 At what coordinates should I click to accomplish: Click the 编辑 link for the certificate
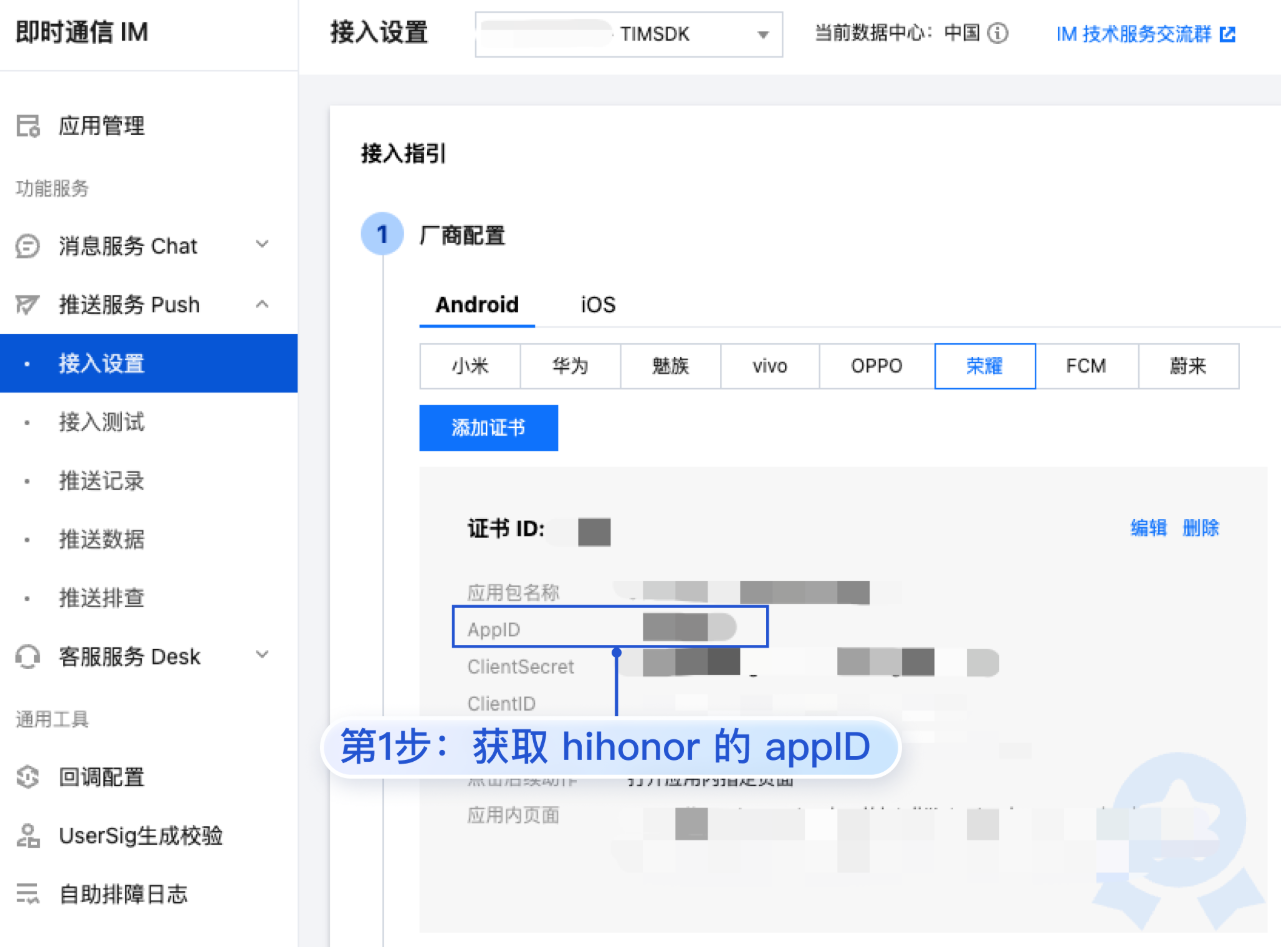click(x=1148, y=528)
